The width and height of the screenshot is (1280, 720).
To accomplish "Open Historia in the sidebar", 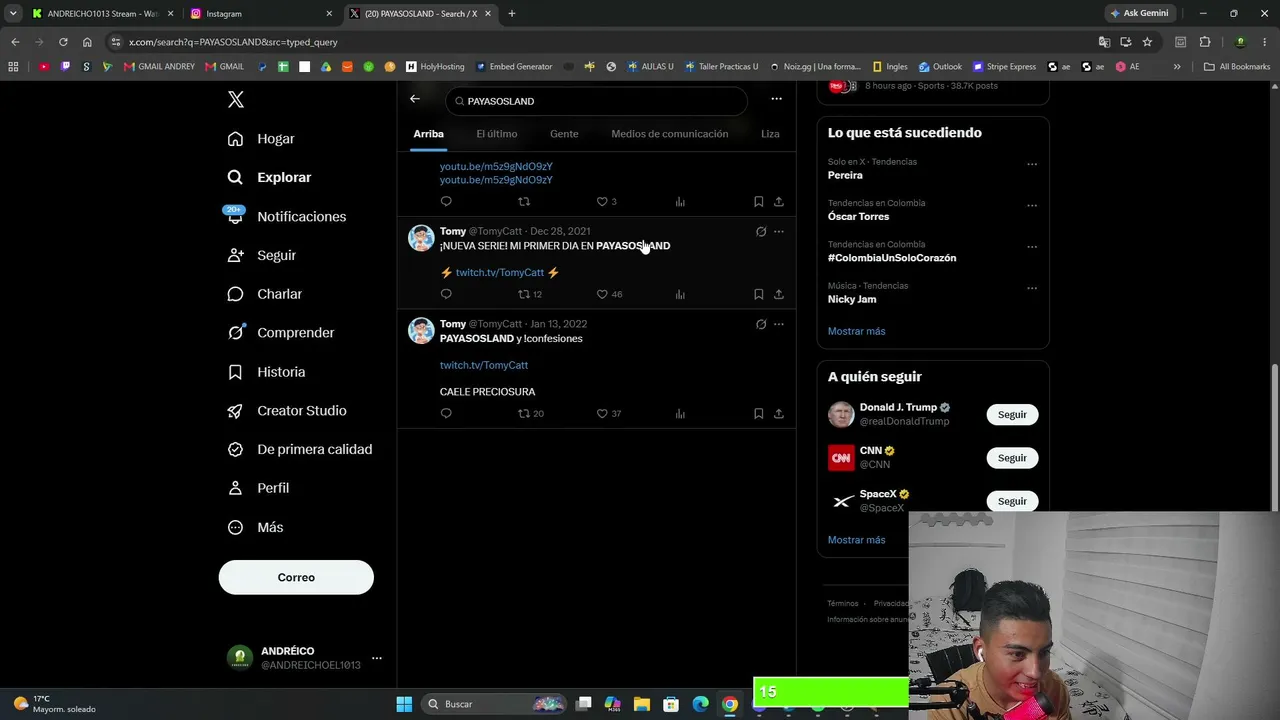I will point(266,372).
